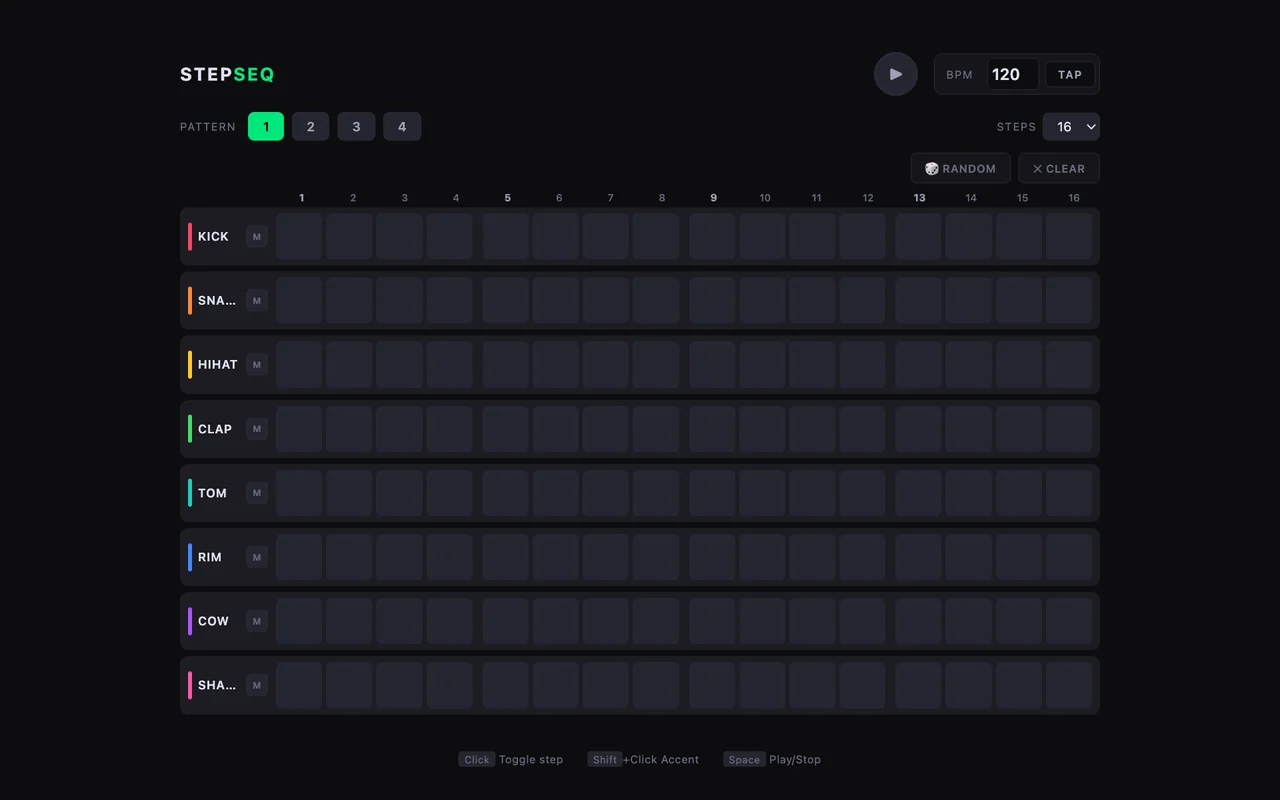Click the Space key hint
Screen dimensions: 1280x800
tap(744, 760)
